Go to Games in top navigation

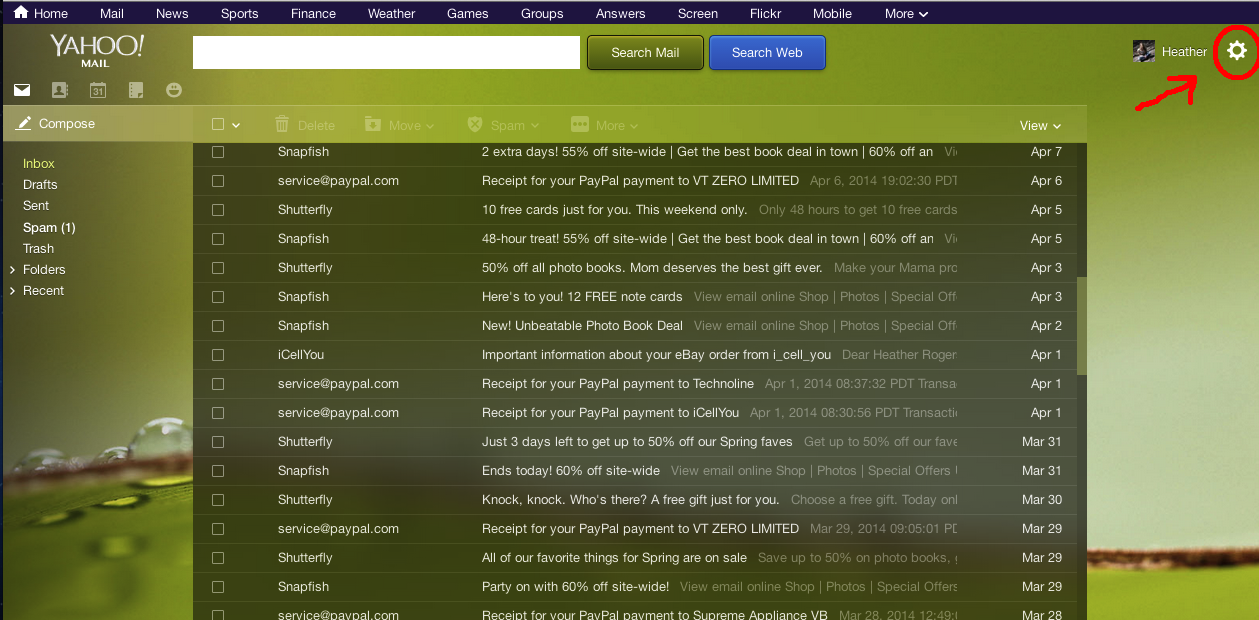click(468, 13)
